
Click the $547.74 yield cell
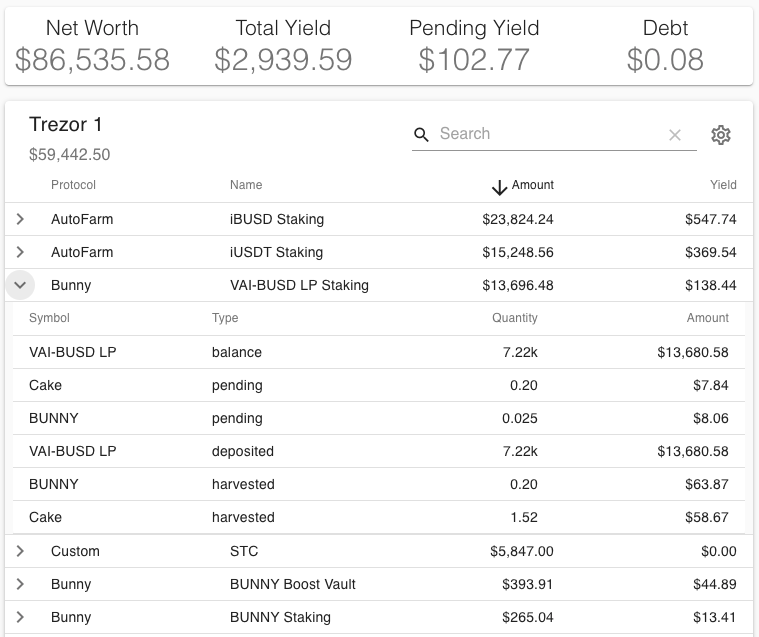pos(711,219)
